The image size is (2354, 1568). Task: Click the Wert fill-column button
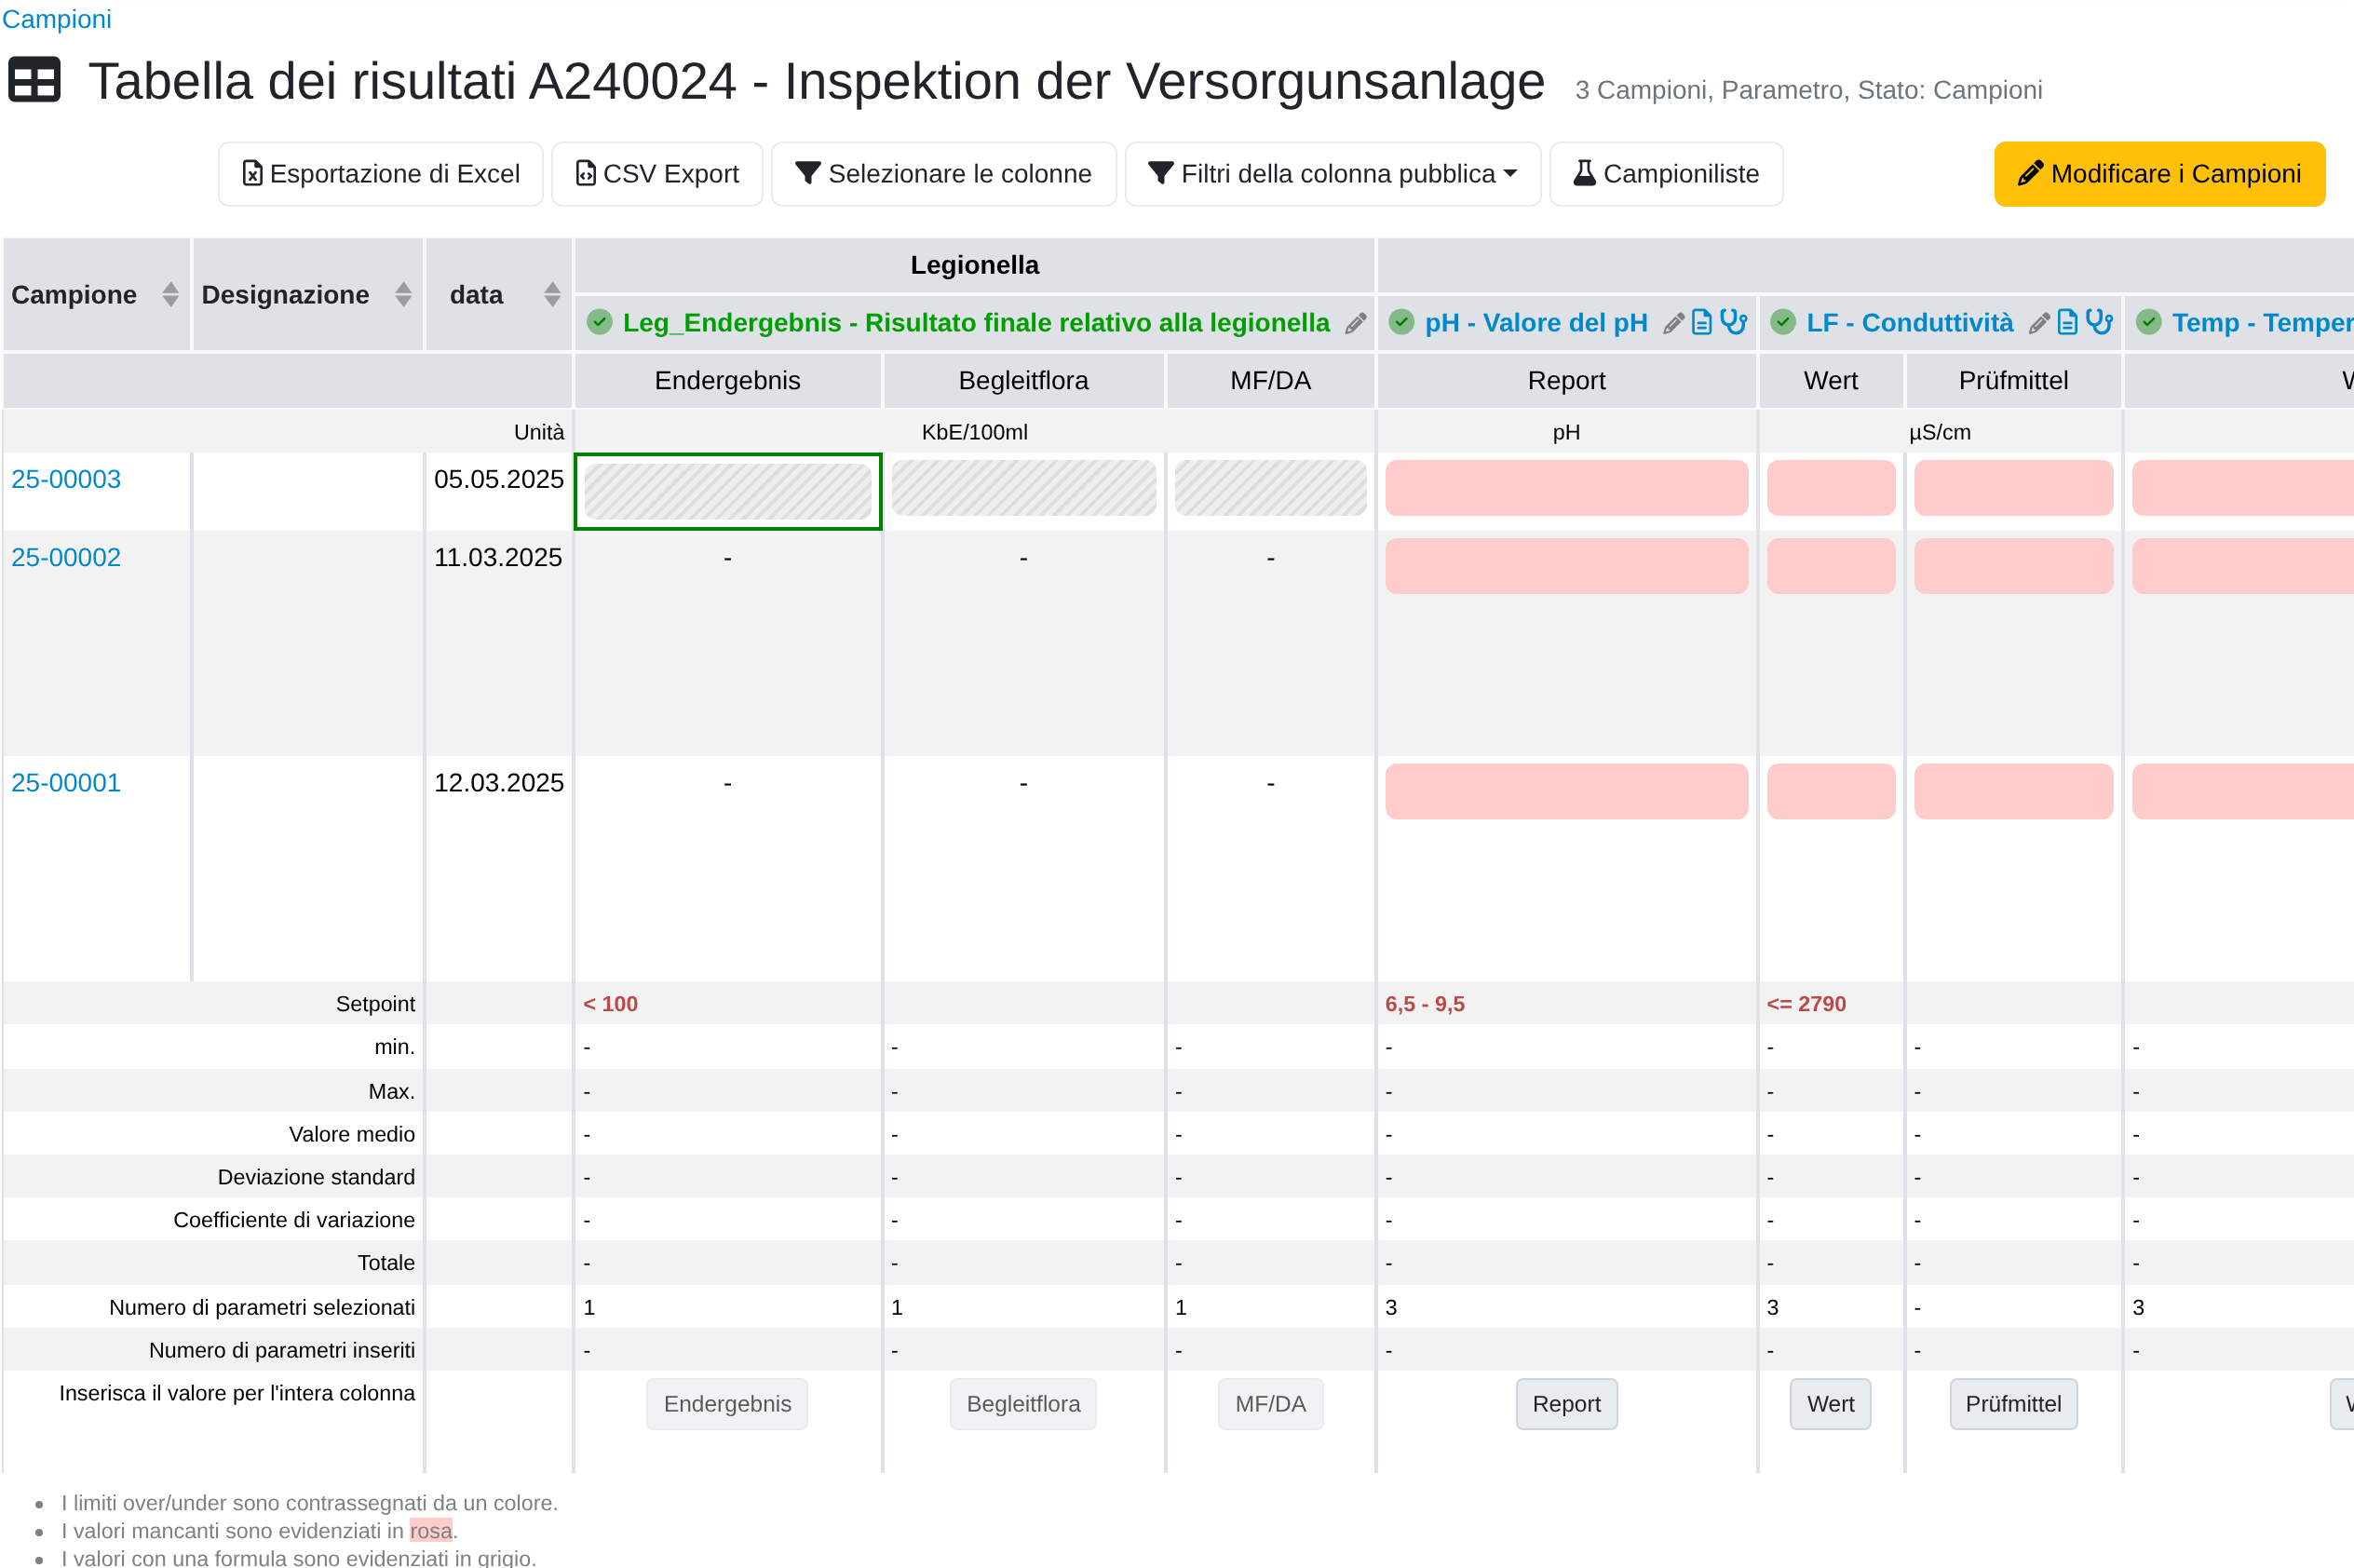pyautogui.click(x=1830, y=1404)
